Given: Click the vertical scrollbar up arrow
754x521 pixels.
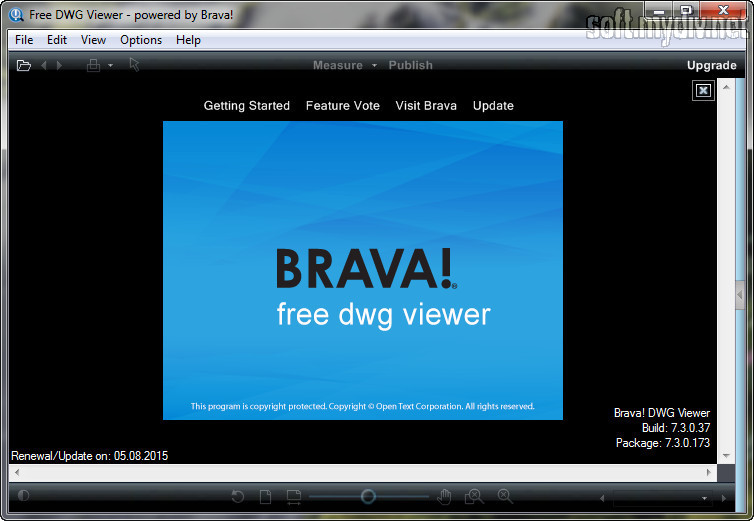Looking at the screenshot, I should pos(726,87).
